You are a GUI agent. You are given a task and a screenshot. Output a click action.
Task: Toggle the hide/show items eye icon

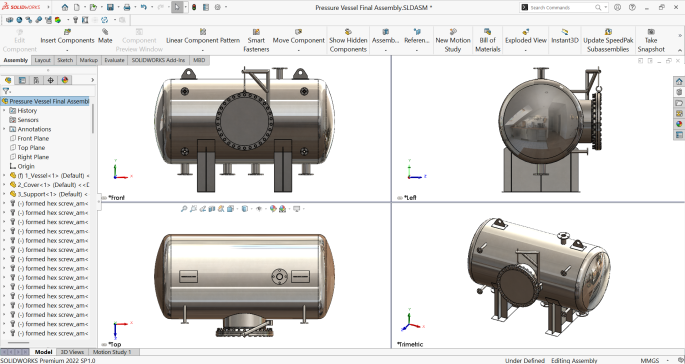(x=259, y=209)
